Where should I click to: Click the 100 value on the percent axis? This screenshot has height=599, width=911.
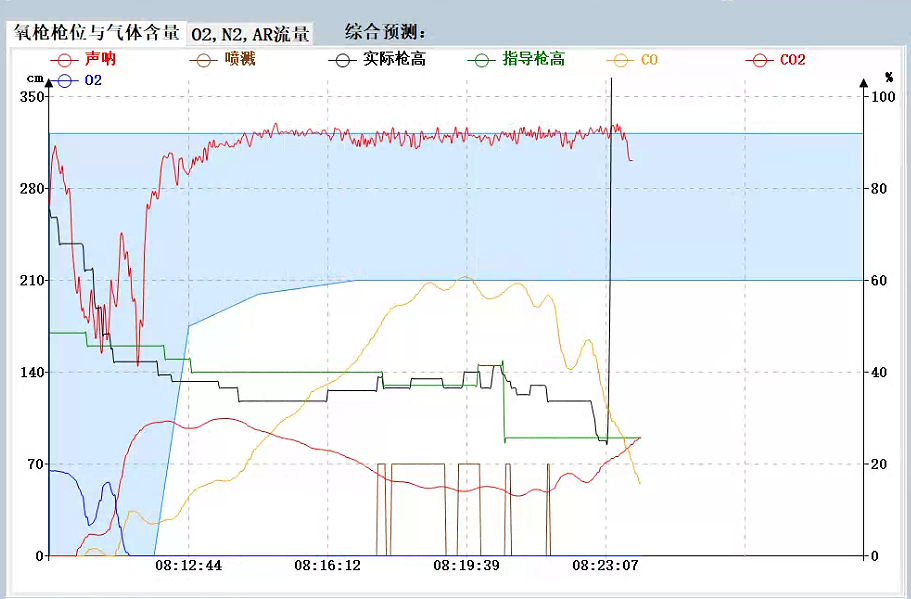[883, 96]
